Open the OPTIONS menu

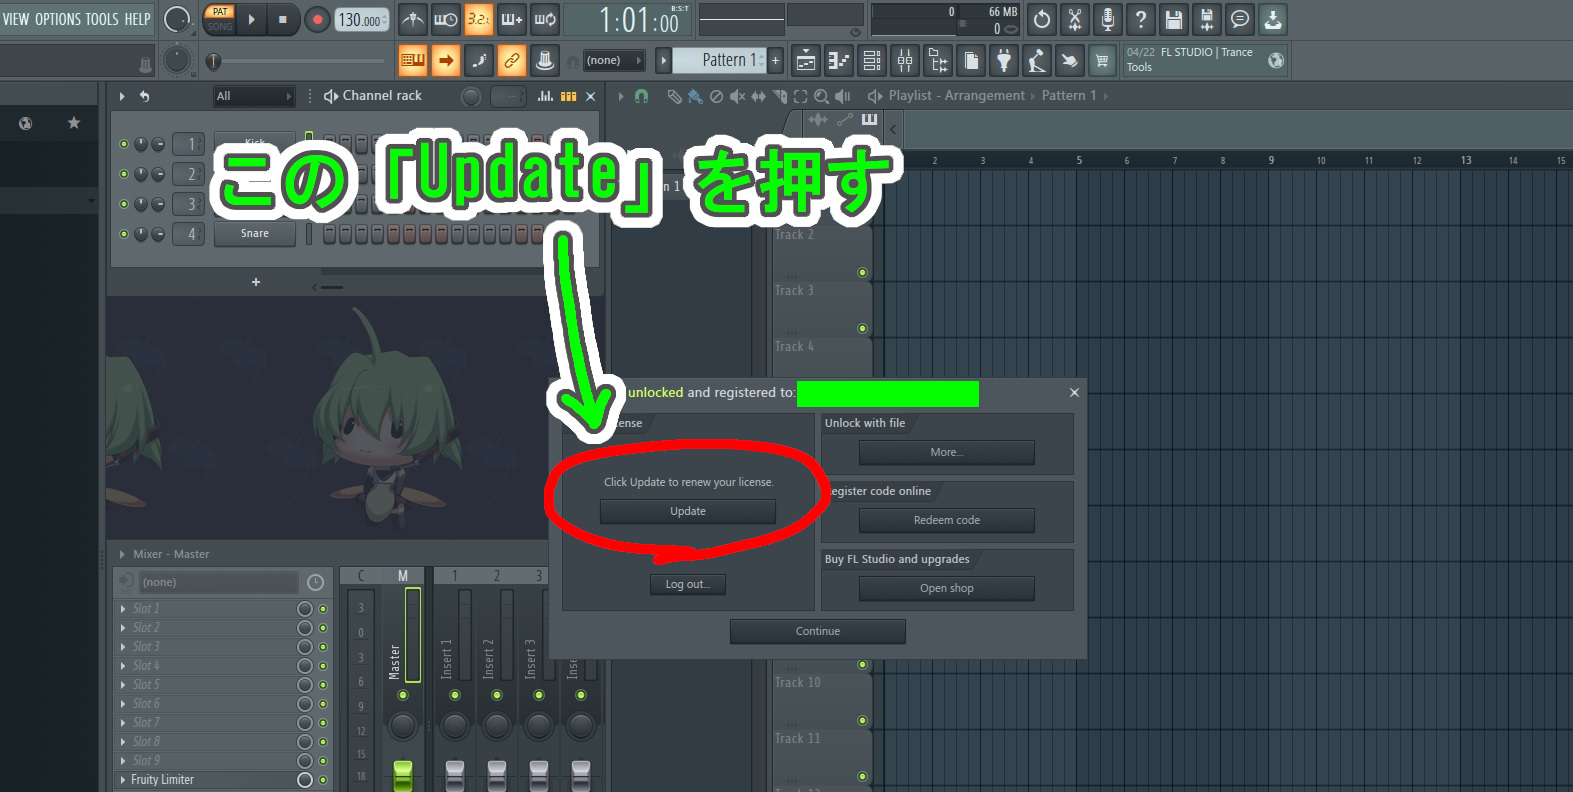58,19
